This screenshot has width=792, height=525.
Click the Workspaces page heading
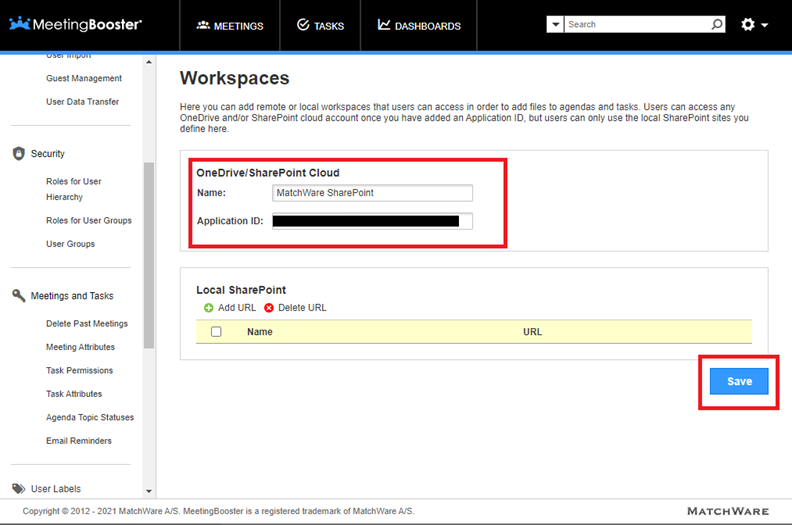(235, 78)
